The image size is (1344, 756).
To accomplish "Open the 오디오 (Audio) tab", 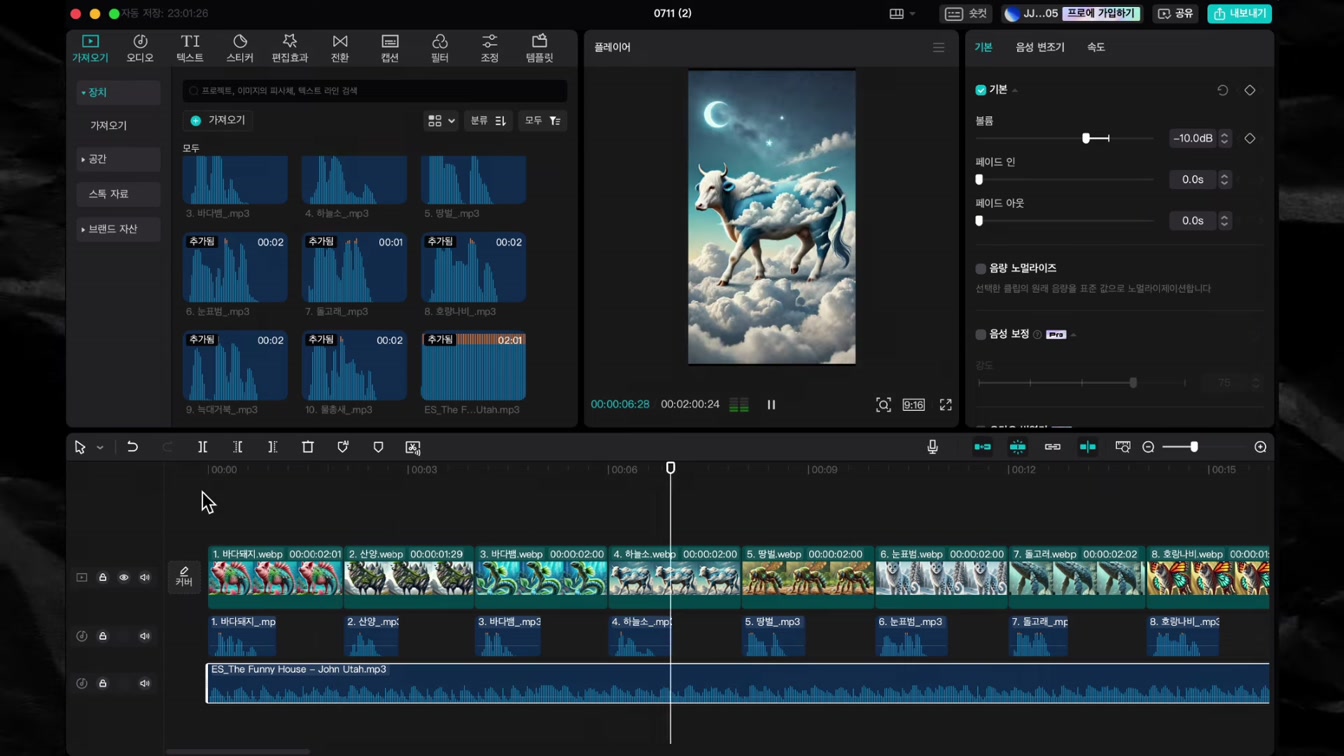I will point(140,47).
